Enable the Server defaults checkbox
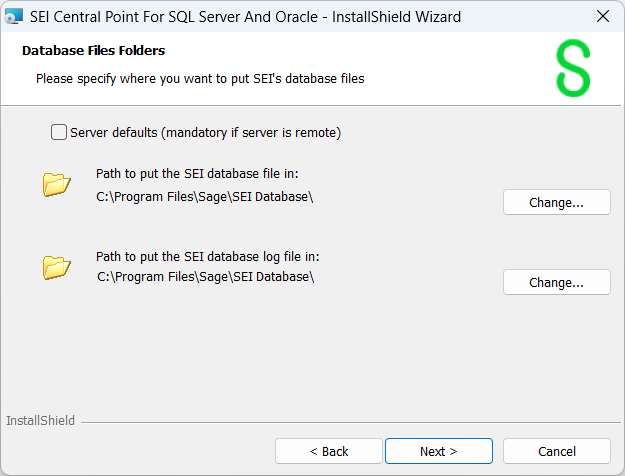This screenshot has height=476, width=625. click(59, 132)
